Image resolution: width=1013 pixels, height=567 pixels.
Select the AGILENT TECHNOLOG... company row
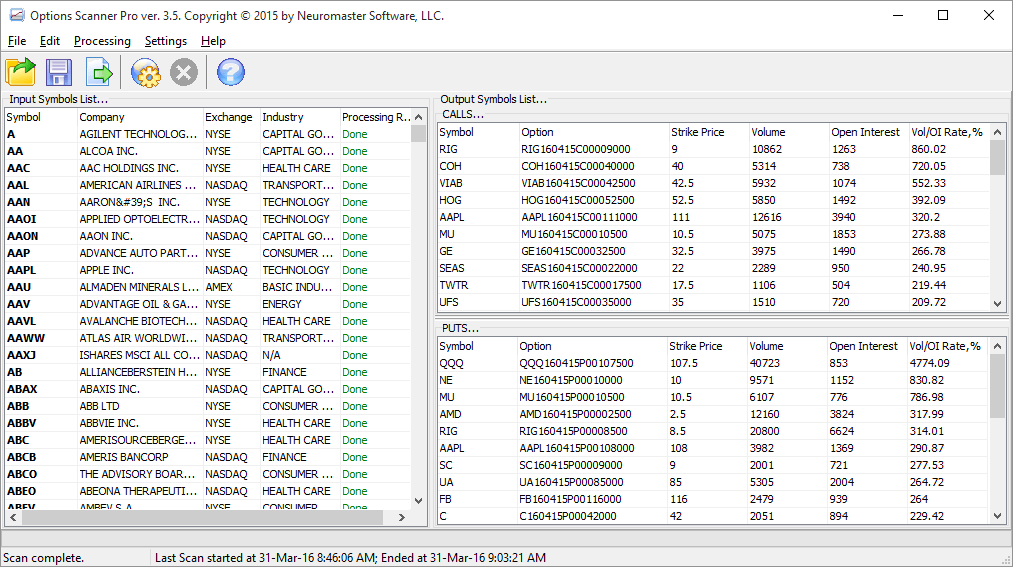pyautogui.click(x=207, y=134)
